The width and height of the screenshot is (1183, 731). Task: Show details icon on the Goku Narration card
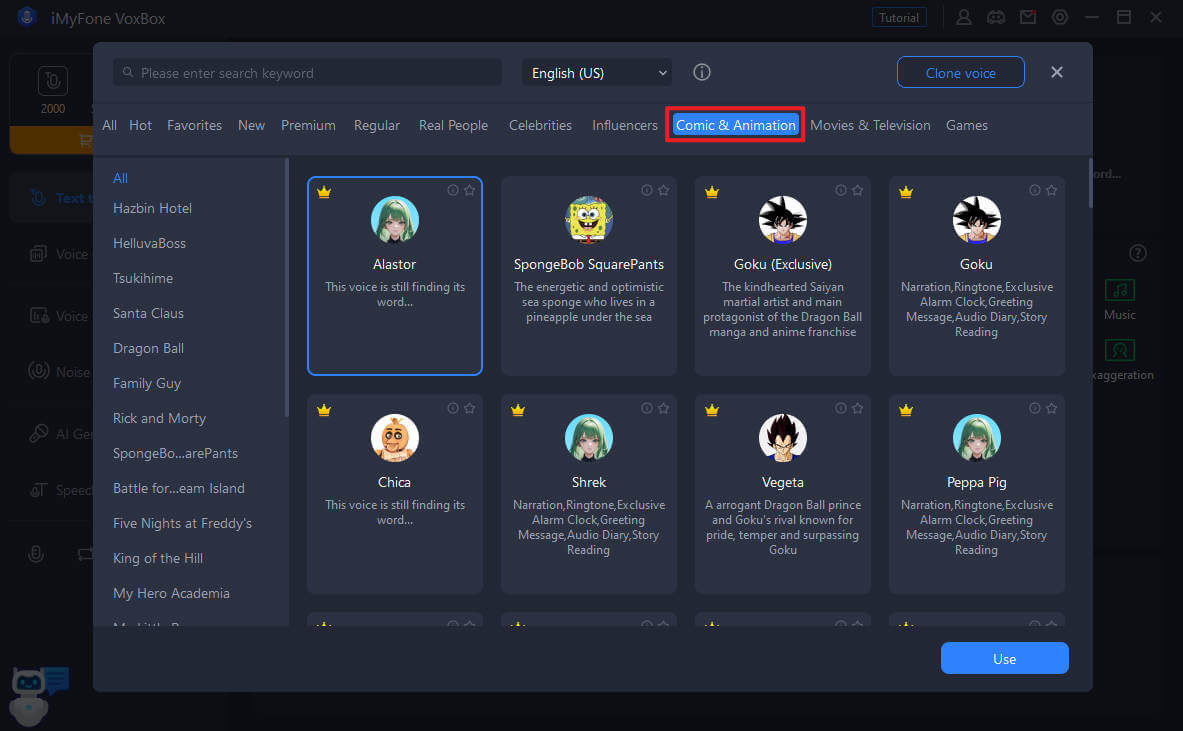click(1034, 190)
